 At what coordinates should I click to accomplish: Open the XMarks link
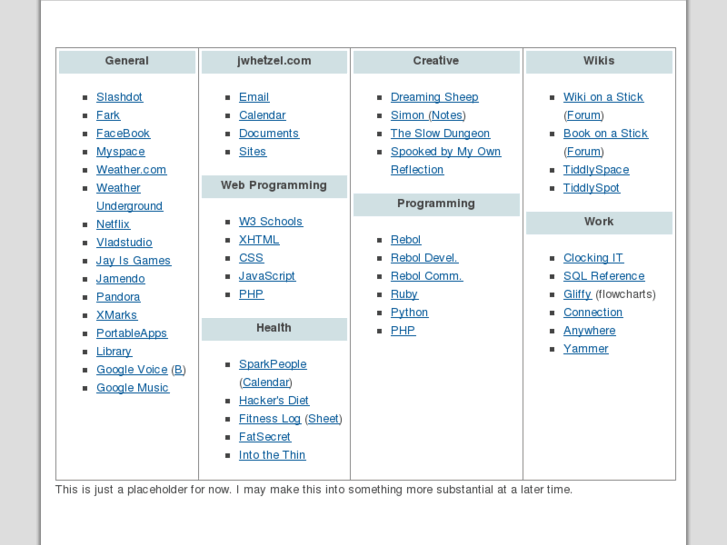point(116,315)
